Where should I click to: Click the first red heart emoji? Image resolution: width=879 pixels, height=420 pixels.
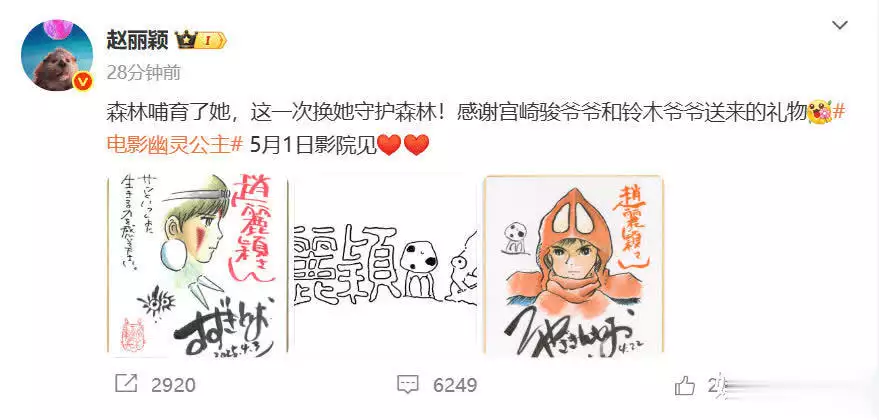390,145
